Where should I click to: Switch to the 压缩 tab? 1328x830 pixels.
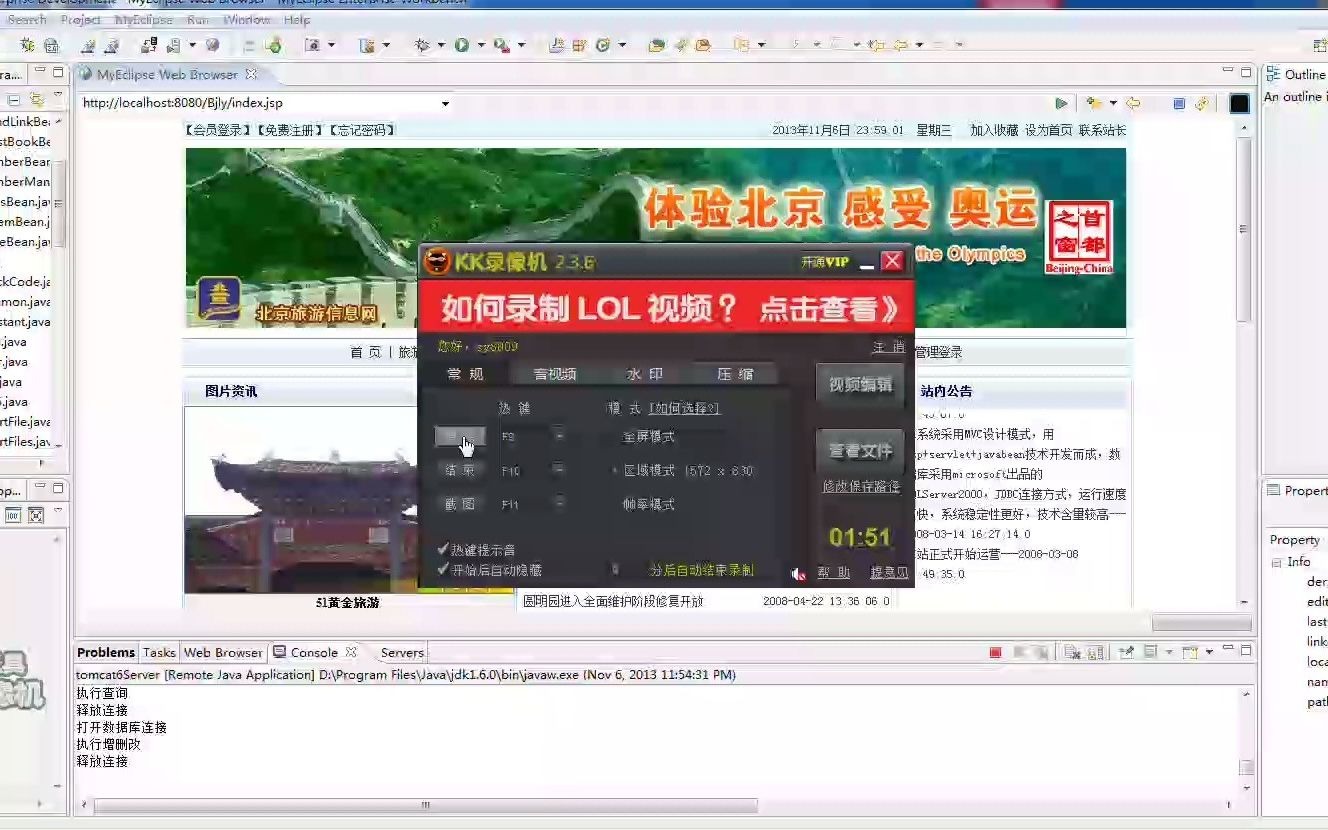coord(735,374)
